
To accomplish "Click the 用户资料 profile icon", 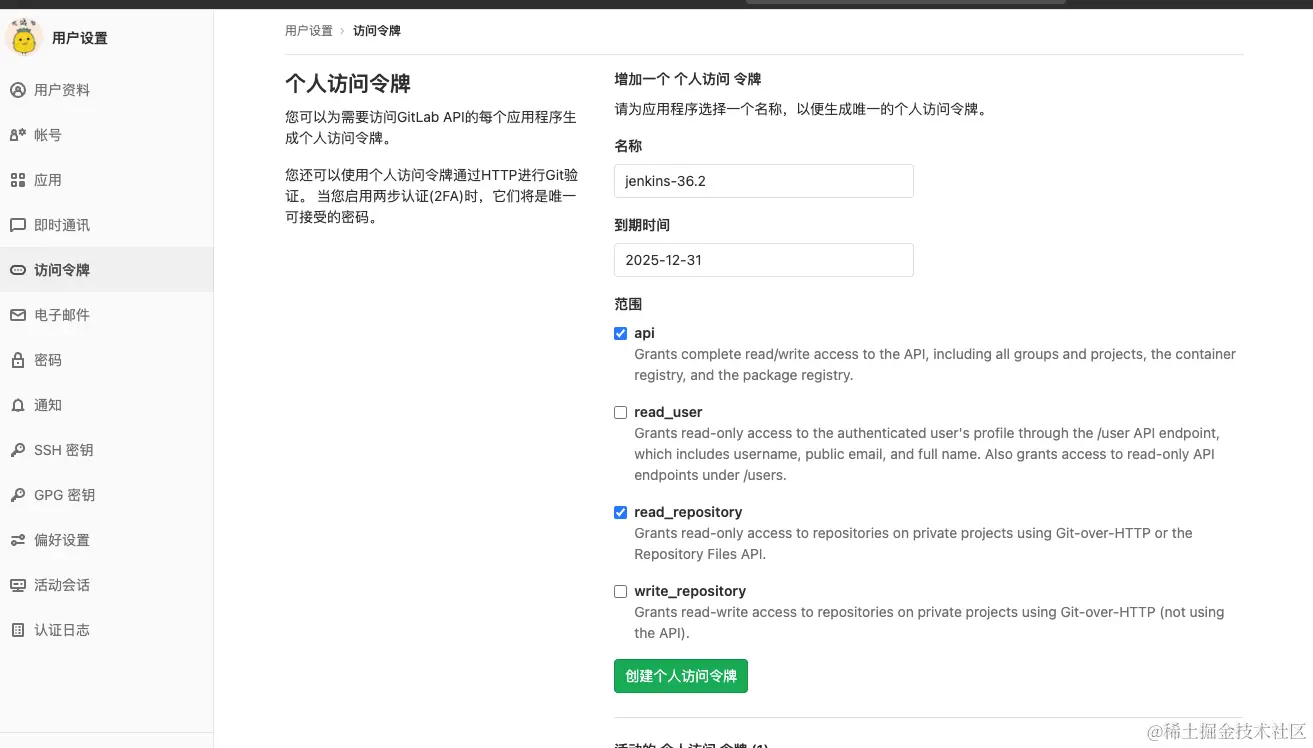I will (18, 90).
